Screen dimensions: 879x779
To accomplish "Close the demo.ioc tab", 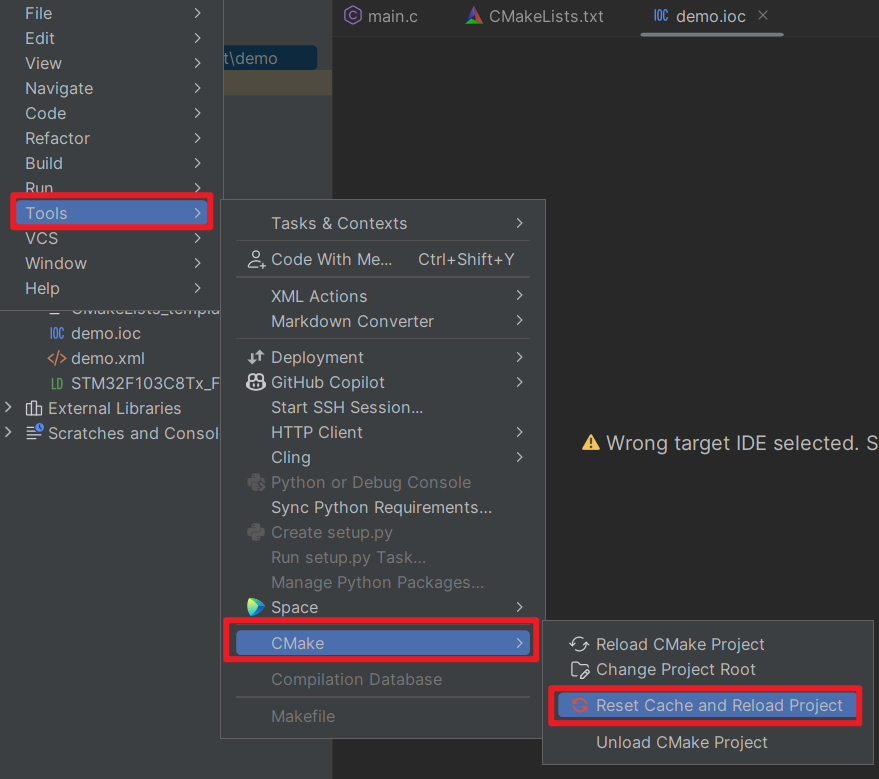I will click(x=762, y=16).
